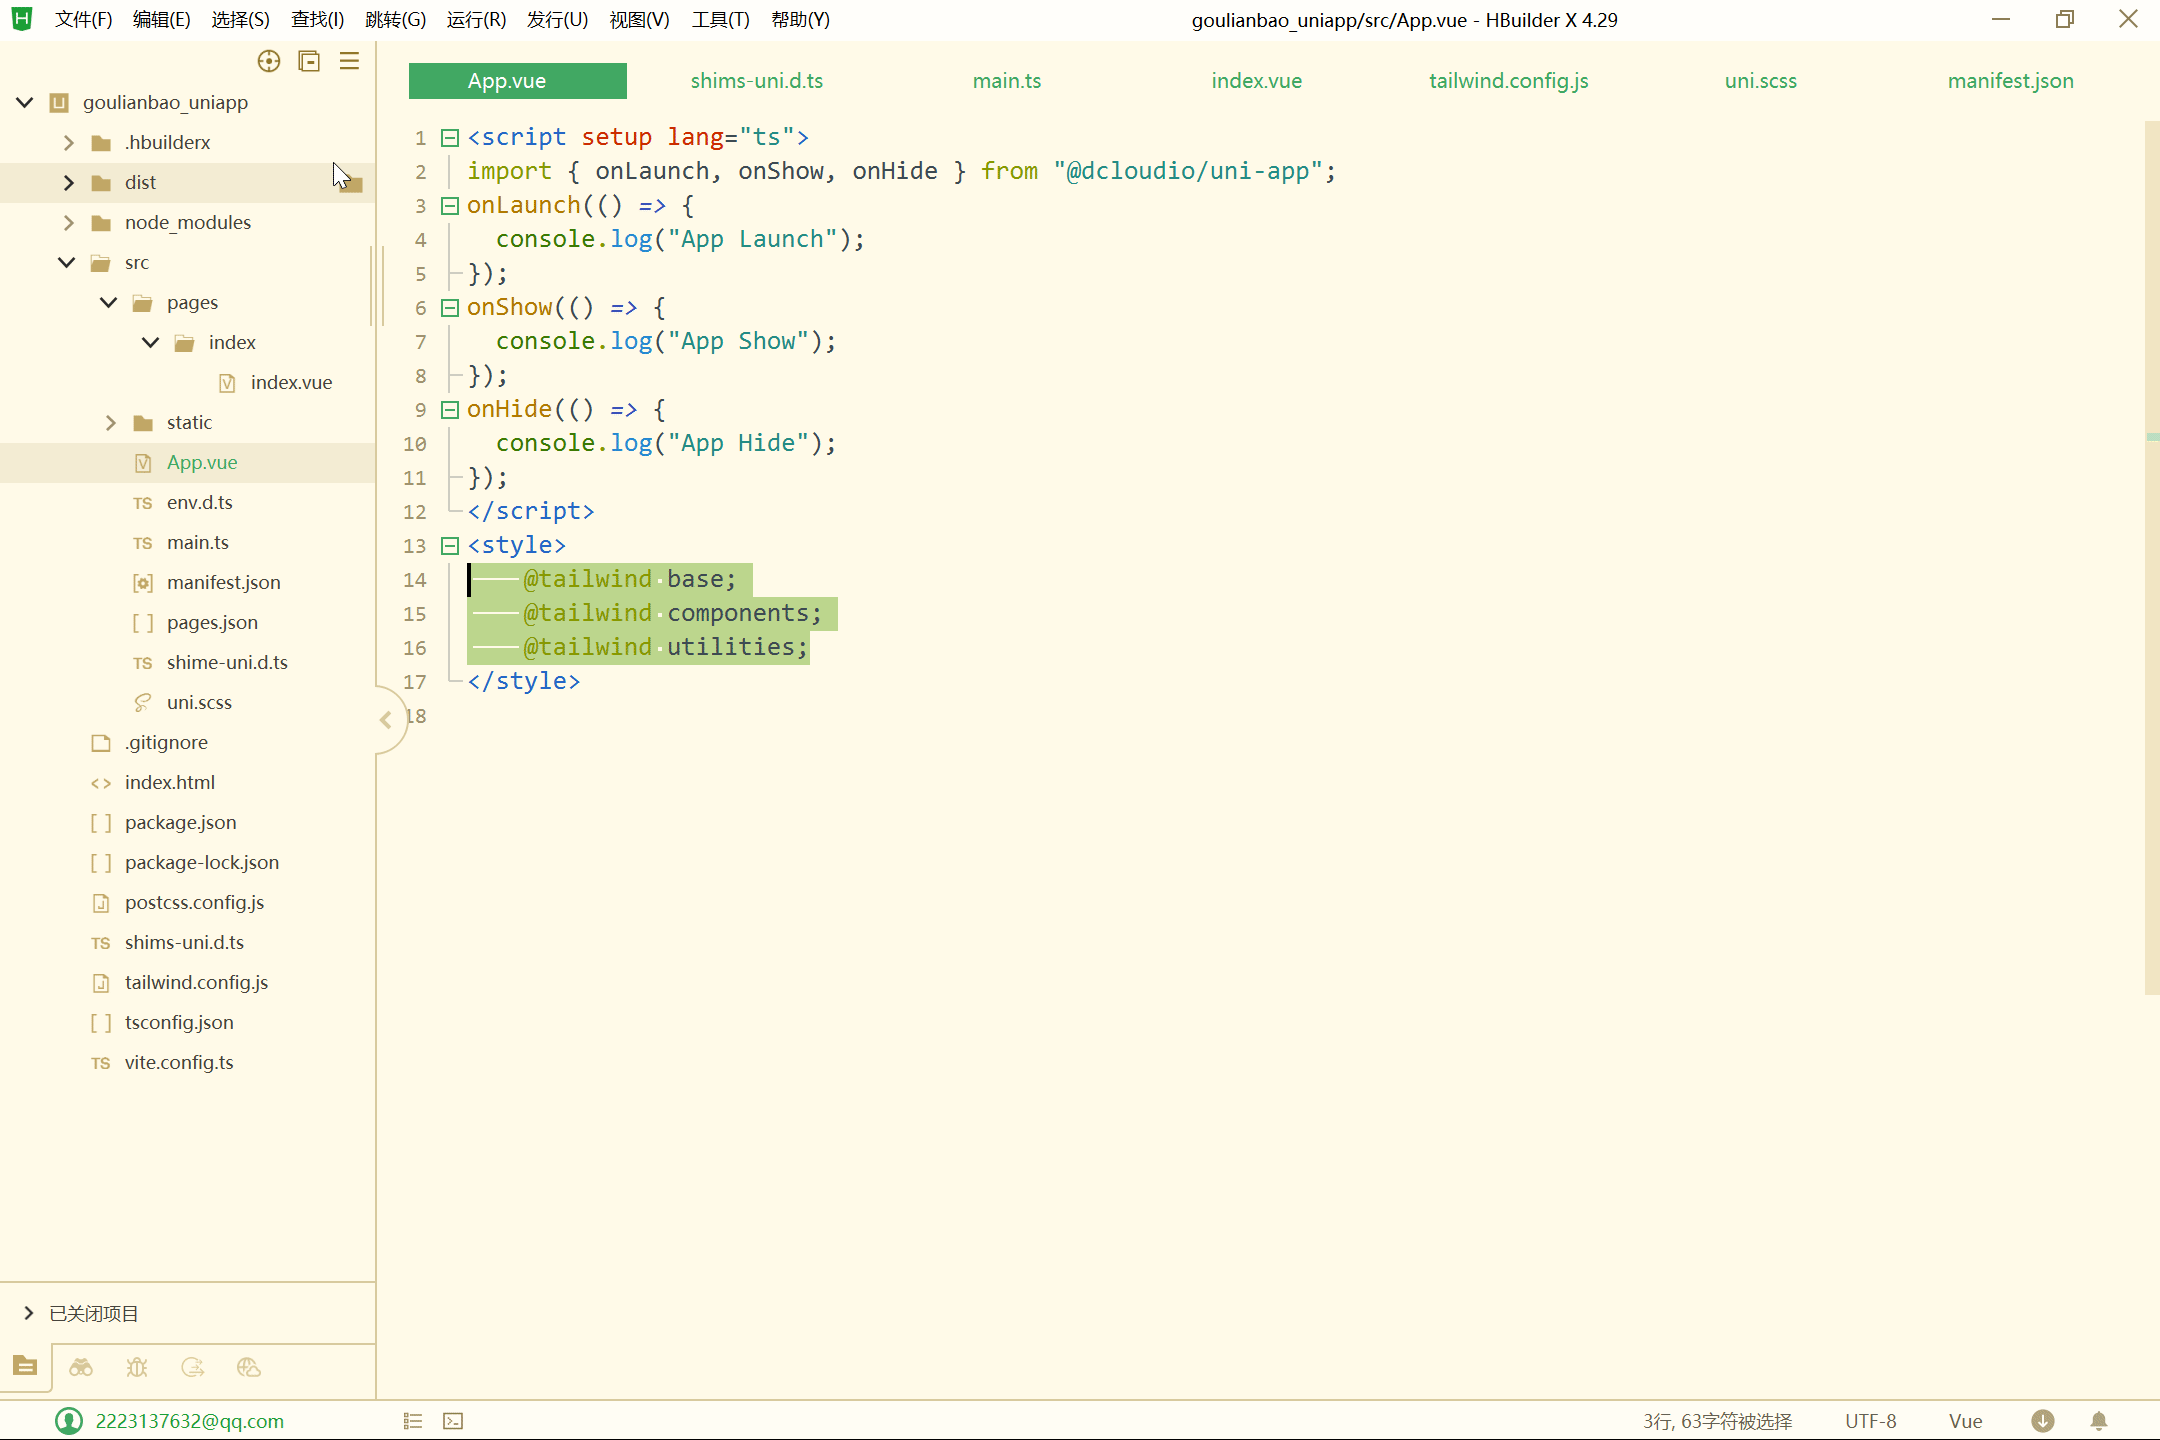2160x1440 pixels.
Task: Expand the node_modules folder
Action: pos(68,223)
